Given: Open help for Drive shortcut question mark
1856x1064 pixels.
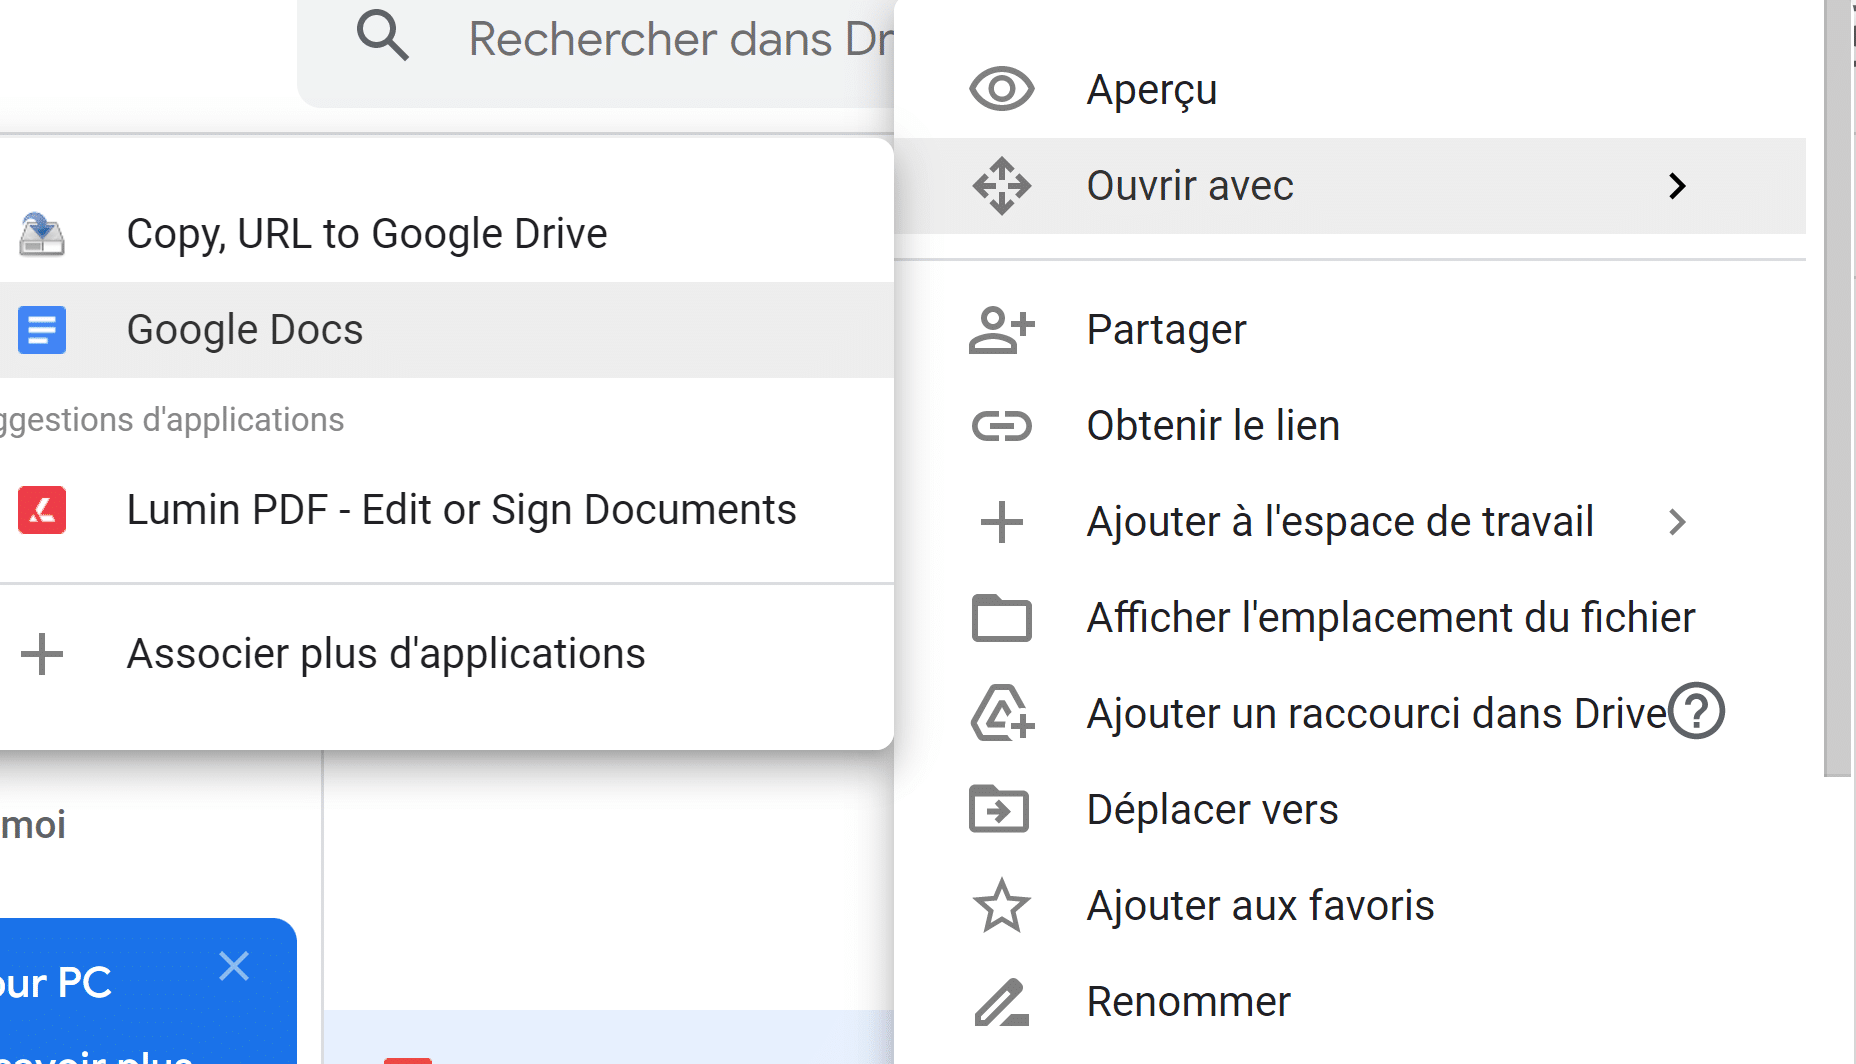Looking at the screenshot, I should pyautogui.click(x=1697, y=711).
